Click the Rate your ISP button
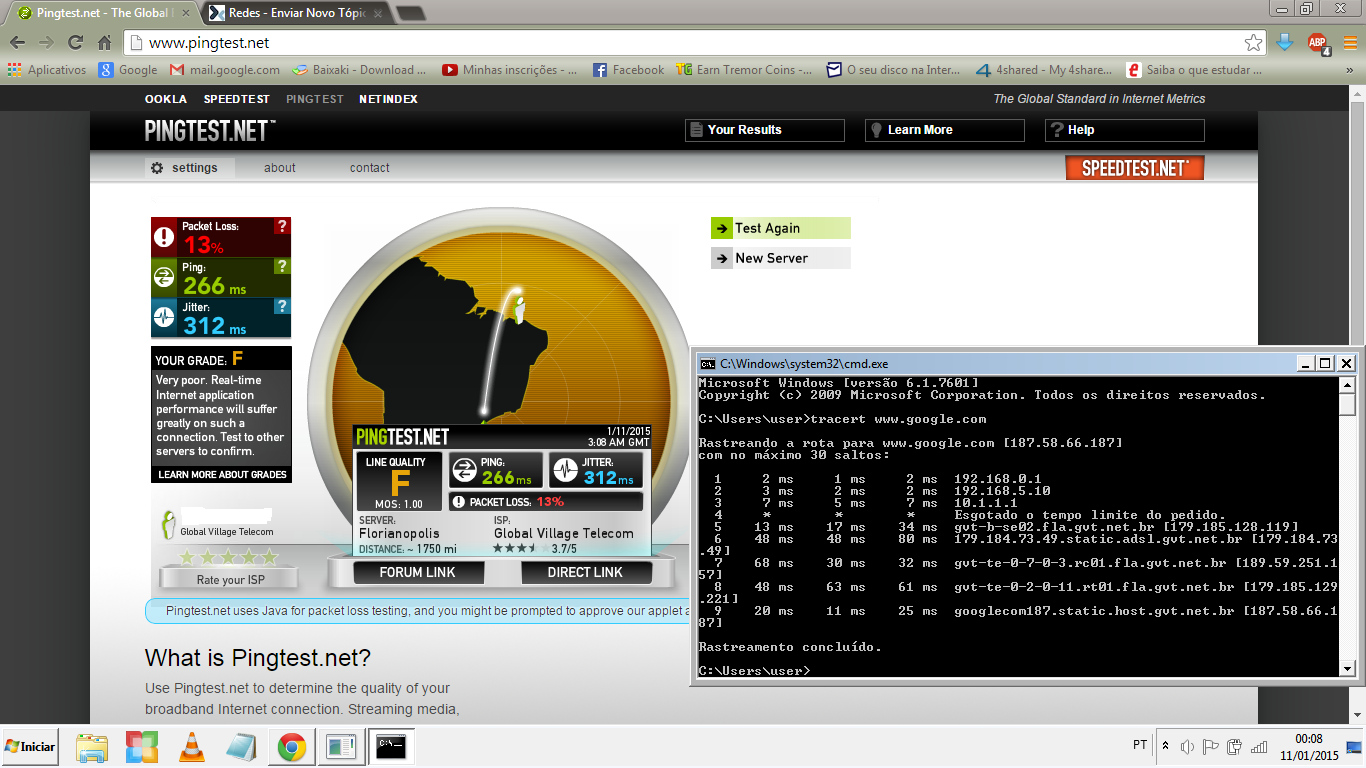Screen dimensions: 1366x768 point(228,579)
